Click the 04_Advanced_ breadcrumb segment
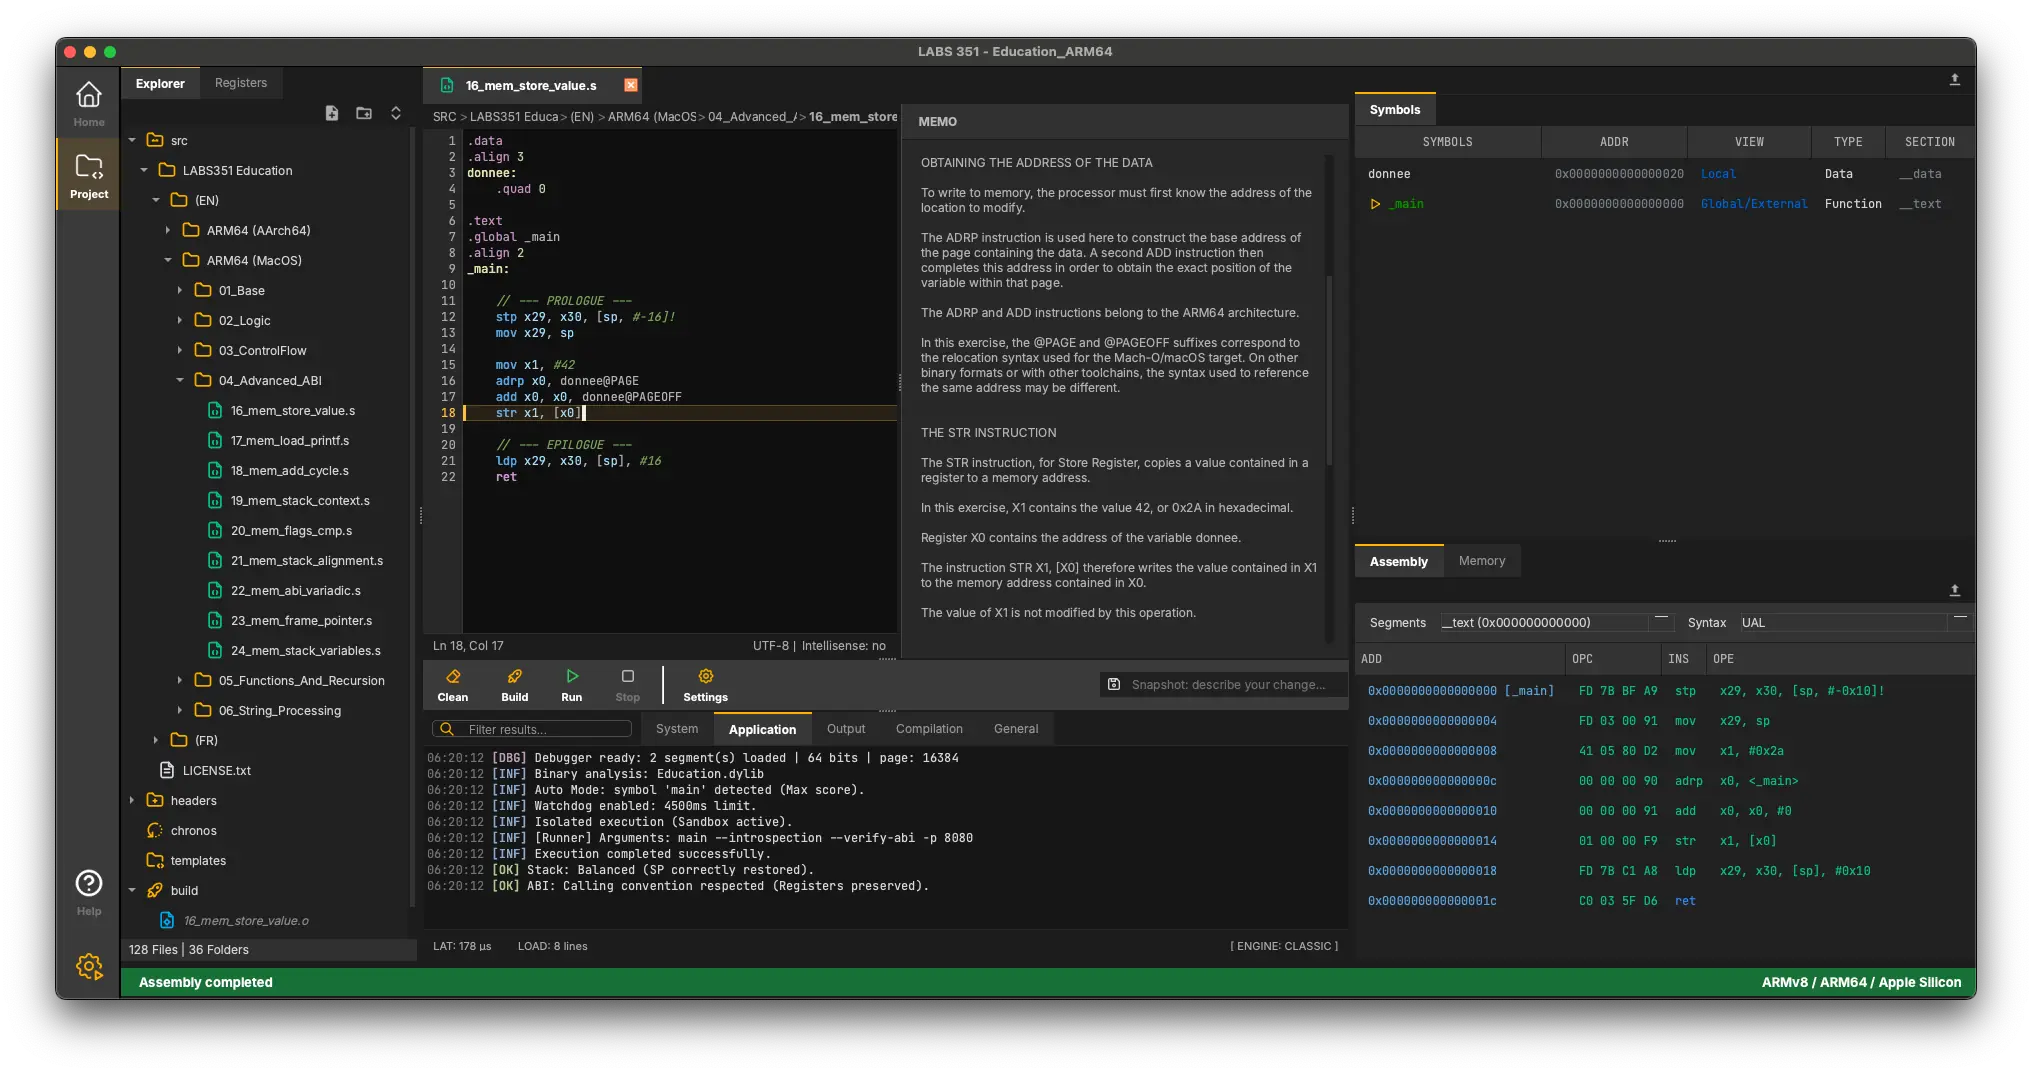 pos(752,117)
